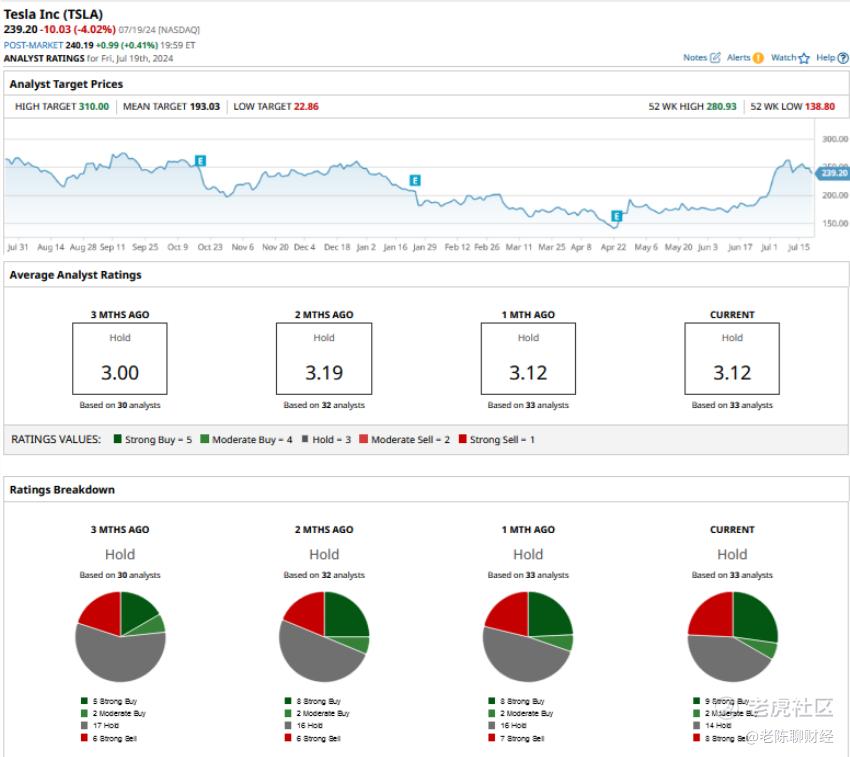Click the Tesla Inc (TSLA) title

pyautogui.click(x=53, y=14)
